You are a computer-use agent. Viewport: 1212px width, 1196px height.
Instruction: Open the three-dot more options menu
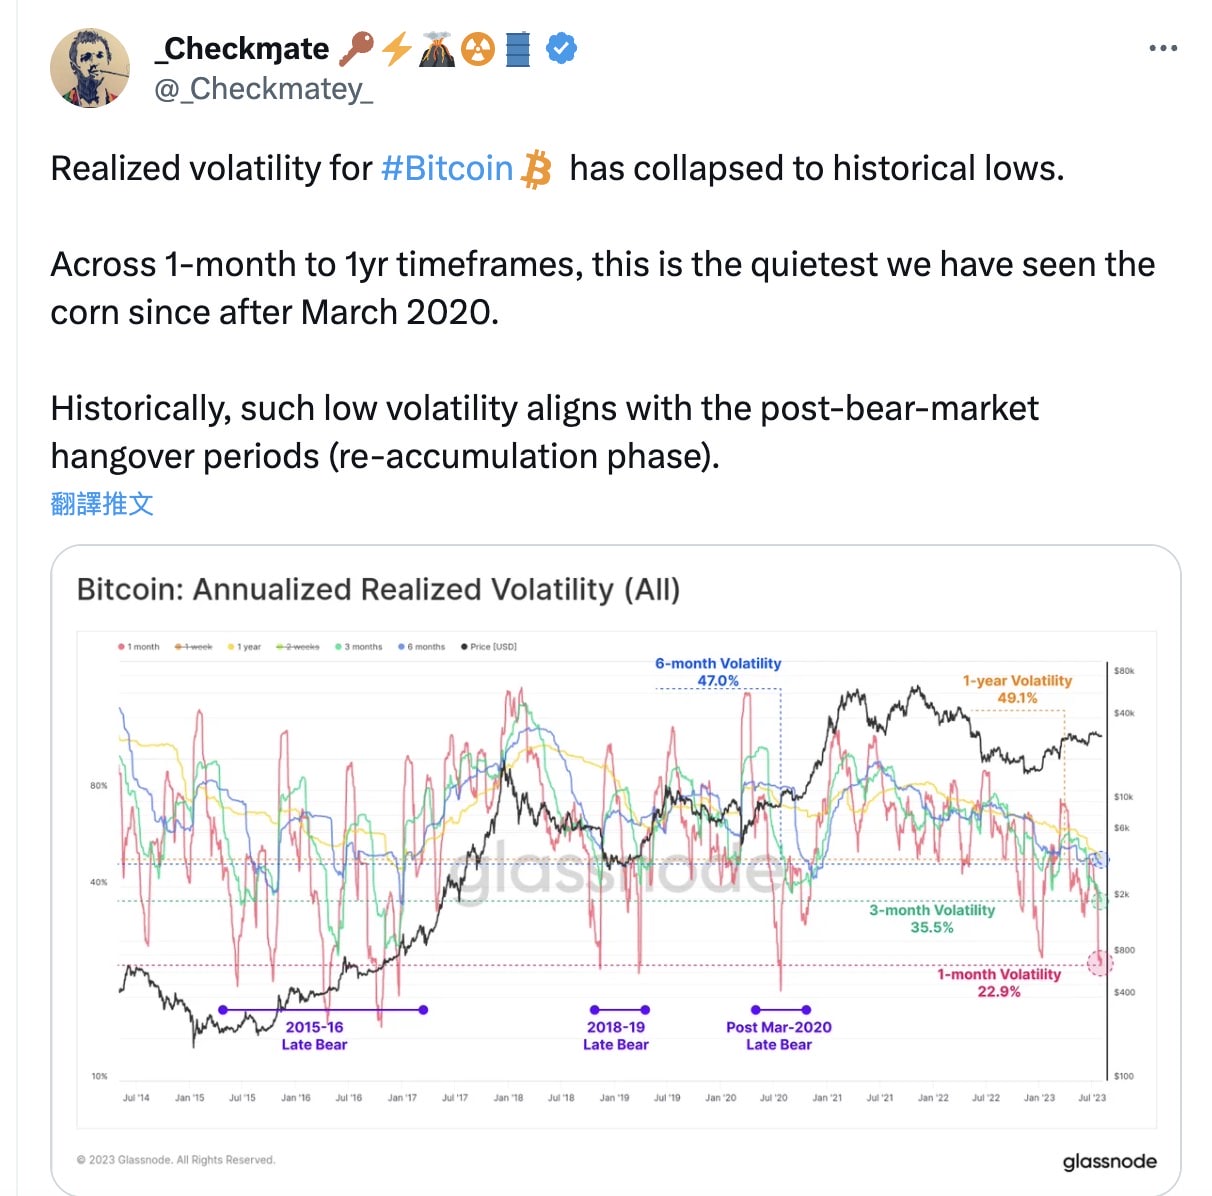1163,48
